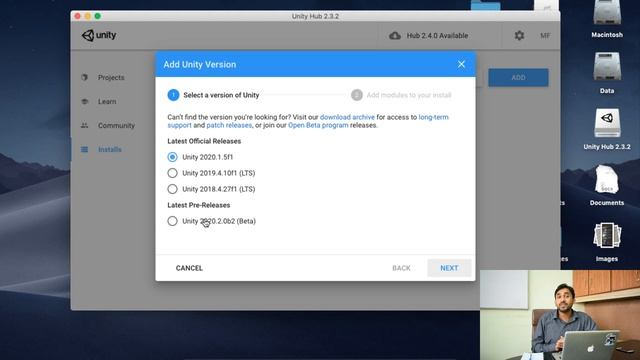This screenshot has width=640, height=360.
Task: Click the Documents desktop icon
Action: click(x=607, y=179)
